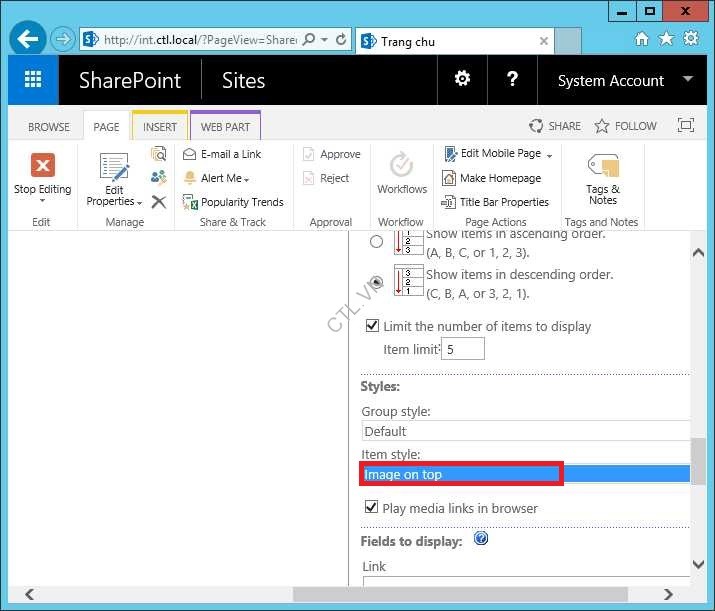Click the Item limit input field
The width and height of the screenshot is (715, 611).
coord(464,350)
